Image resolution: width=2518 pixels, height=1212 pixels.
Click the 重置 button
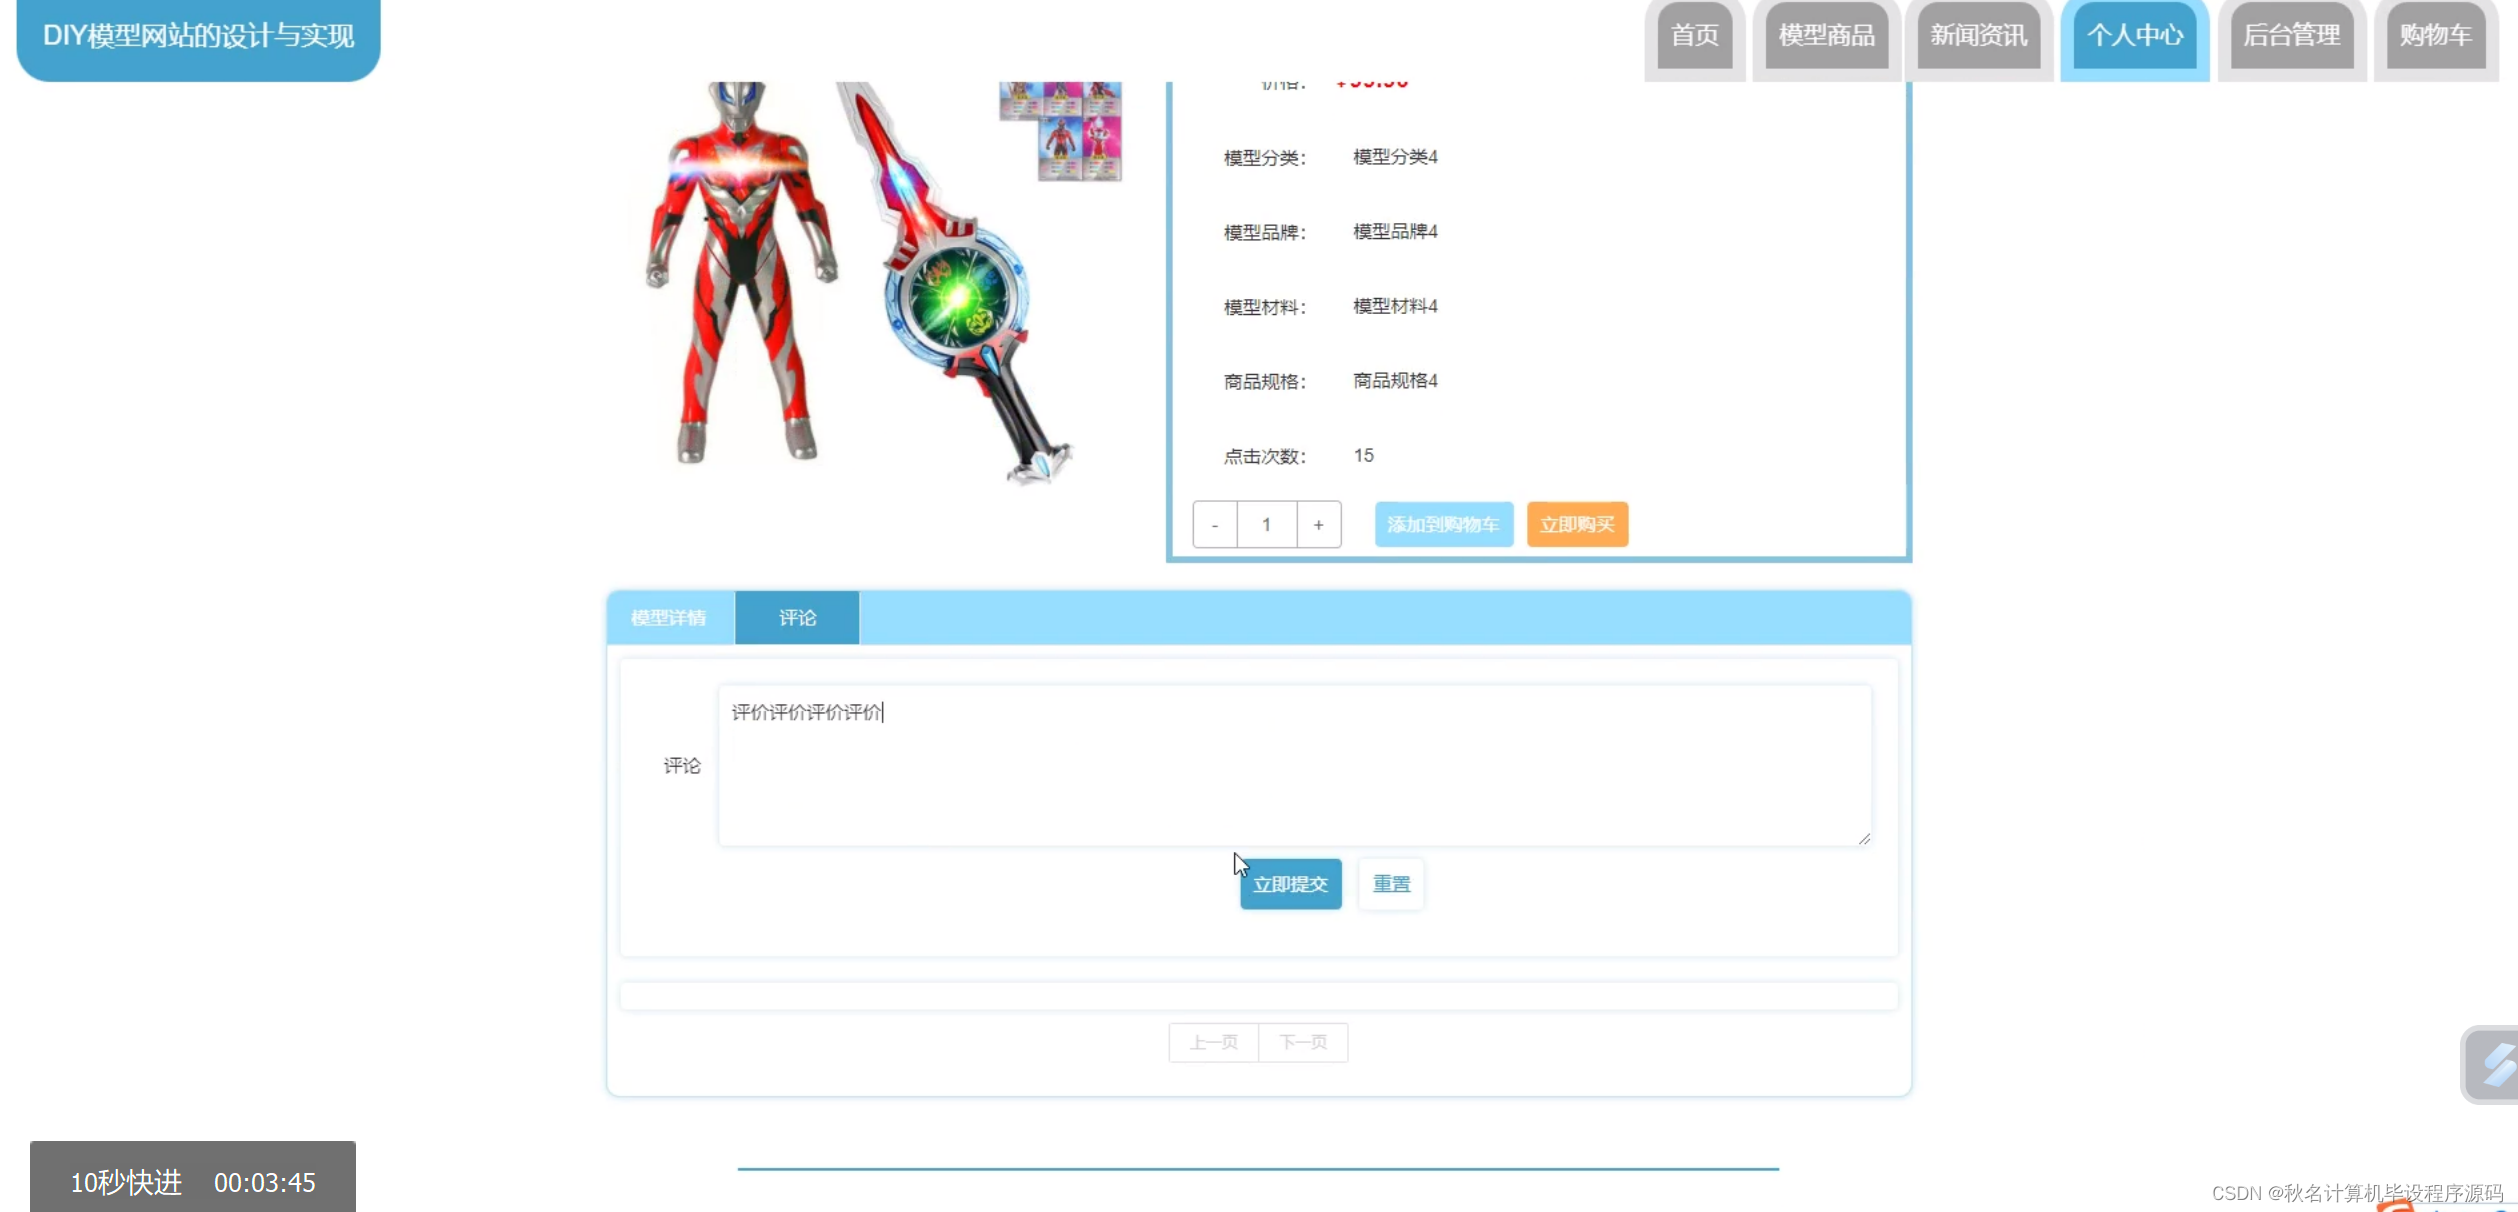click(1391, 884)
